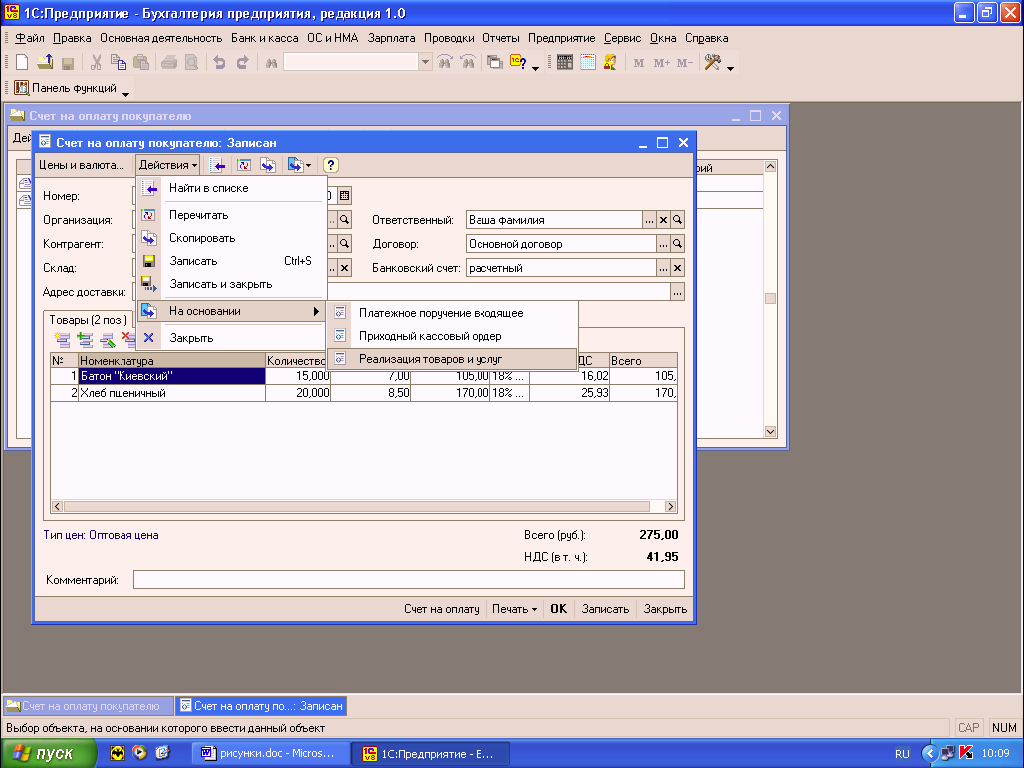Expand the Печать dropdown button
1024x768 pixels.
point(515,609)
